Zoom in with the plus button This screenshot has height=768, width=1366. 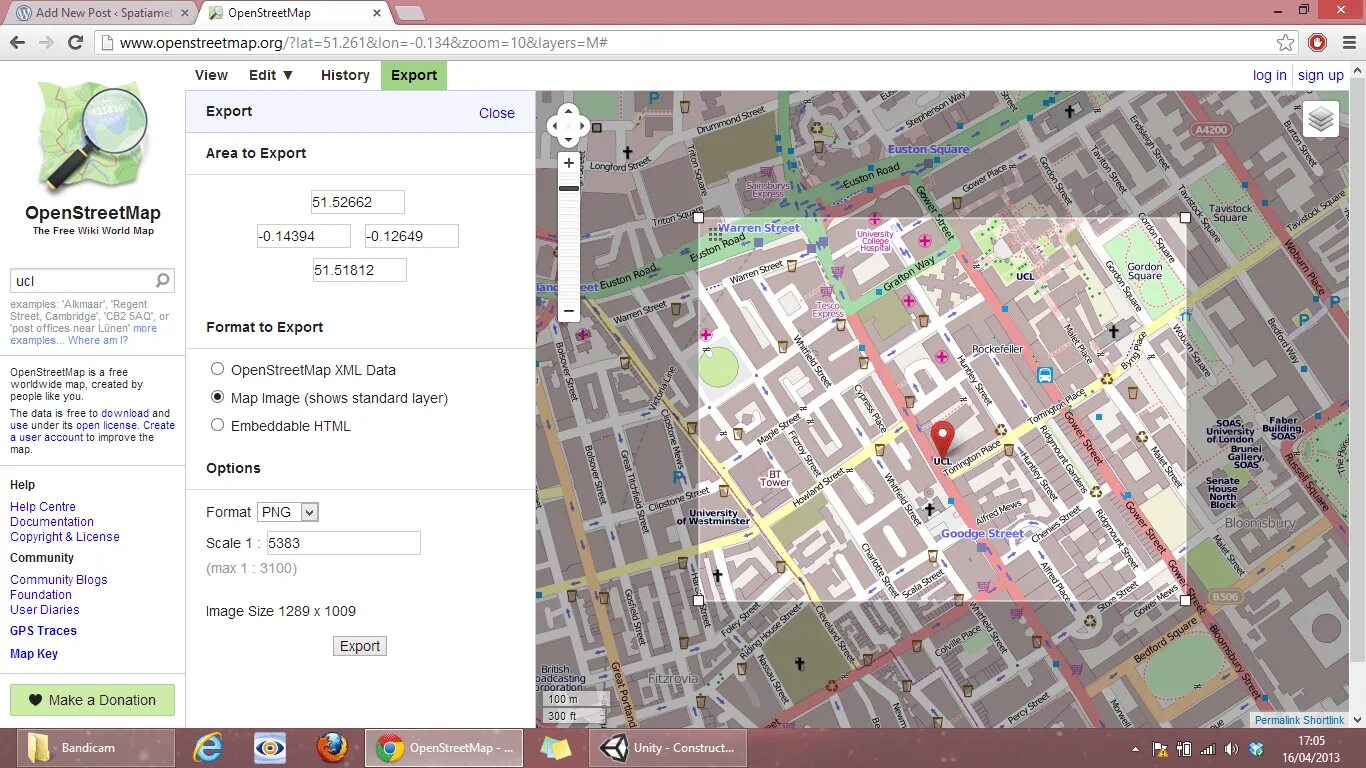click(569, 163)
